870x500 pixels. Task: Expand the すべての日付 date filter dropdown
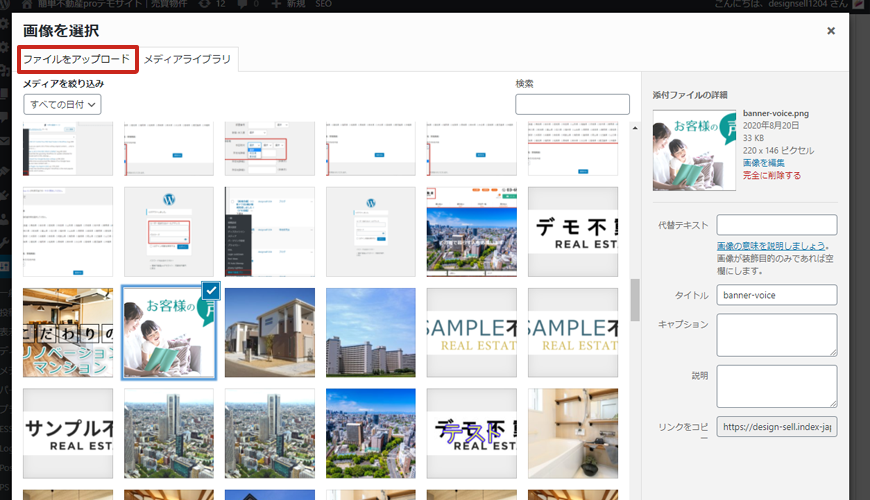click(62, 103)
